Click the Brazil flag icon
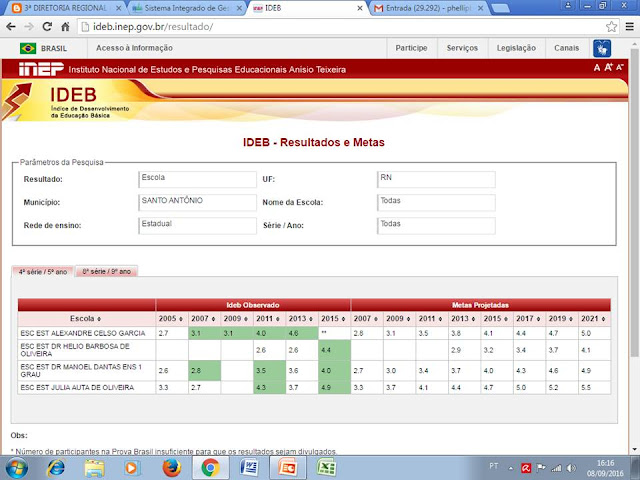This screenshot has width=640, height=480. tap(28, 48)
